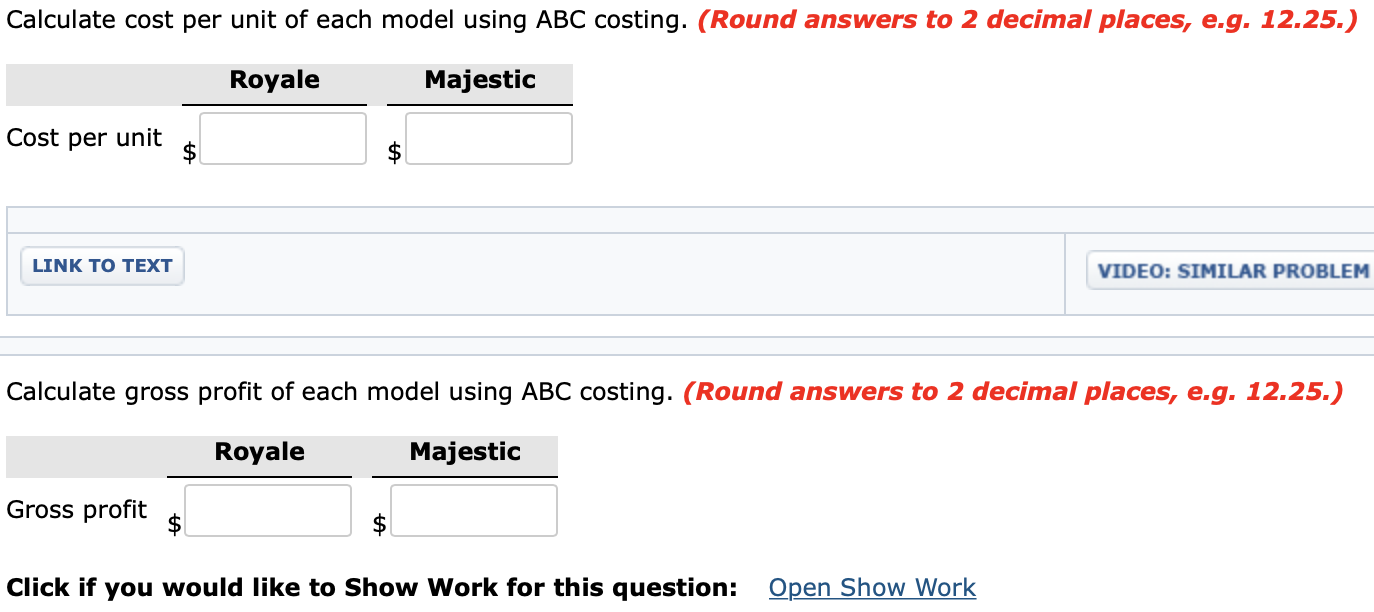This screenshot has height=612, width=1374.
Task: Click the dollar sign beside Royale cost field
Action: [x=188, y=152]
